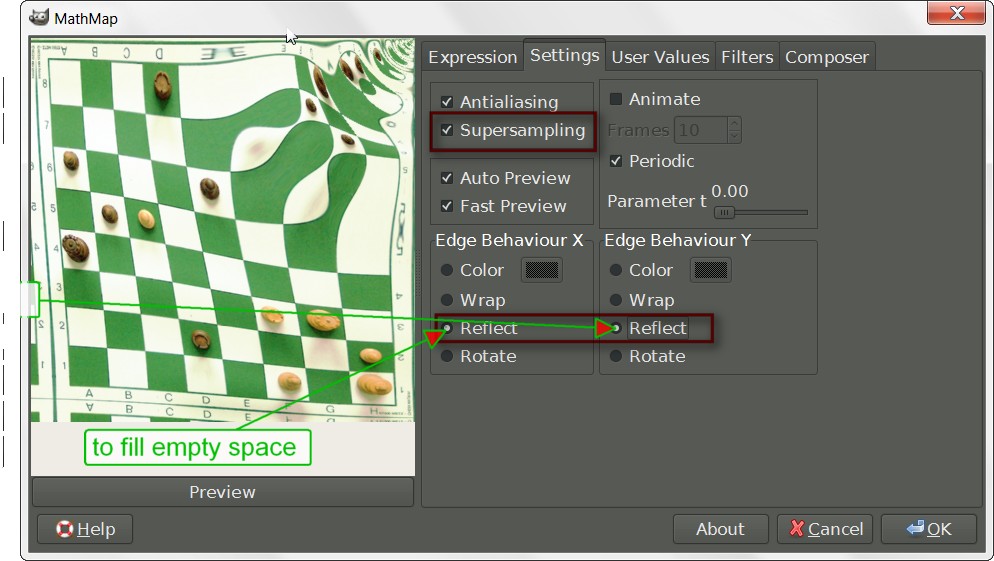This screenshot has width=994, height=561.
Task: Open Help with the lifebuoy button
Action: (85, 529)
